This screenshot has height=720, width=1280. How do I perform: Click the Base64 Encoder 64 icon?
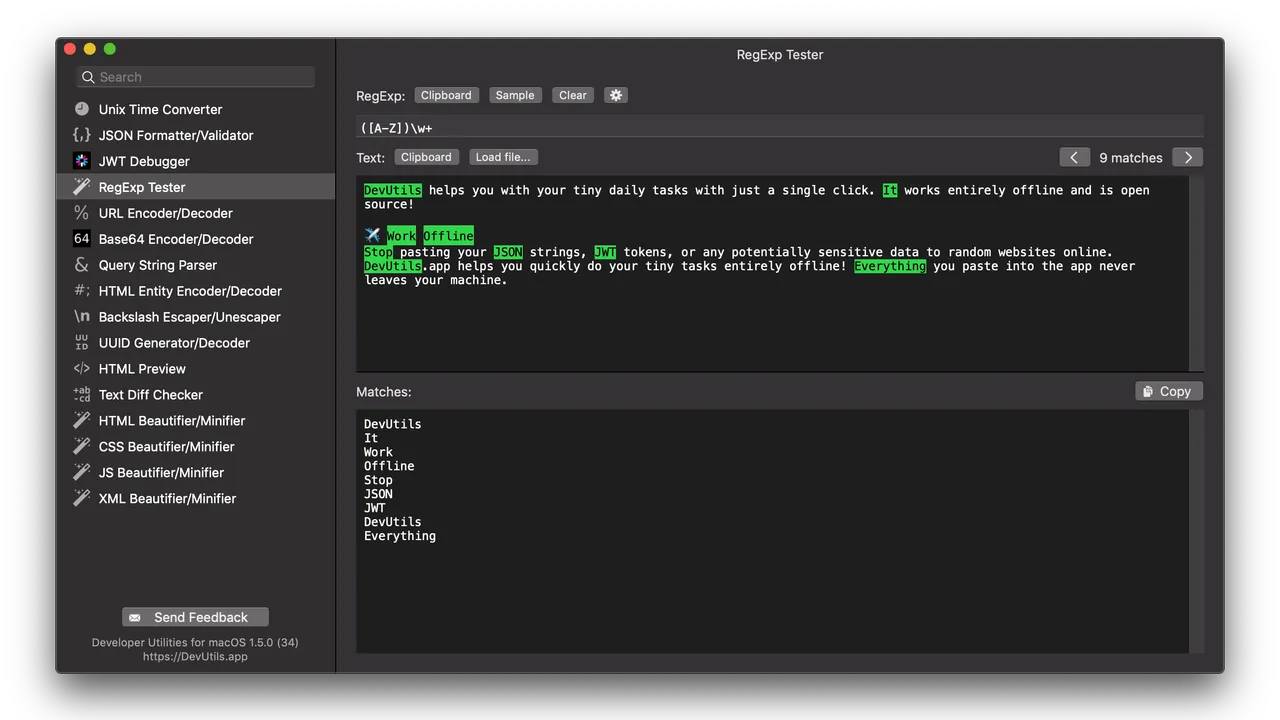pyautogui.click(x=82, y=239)
